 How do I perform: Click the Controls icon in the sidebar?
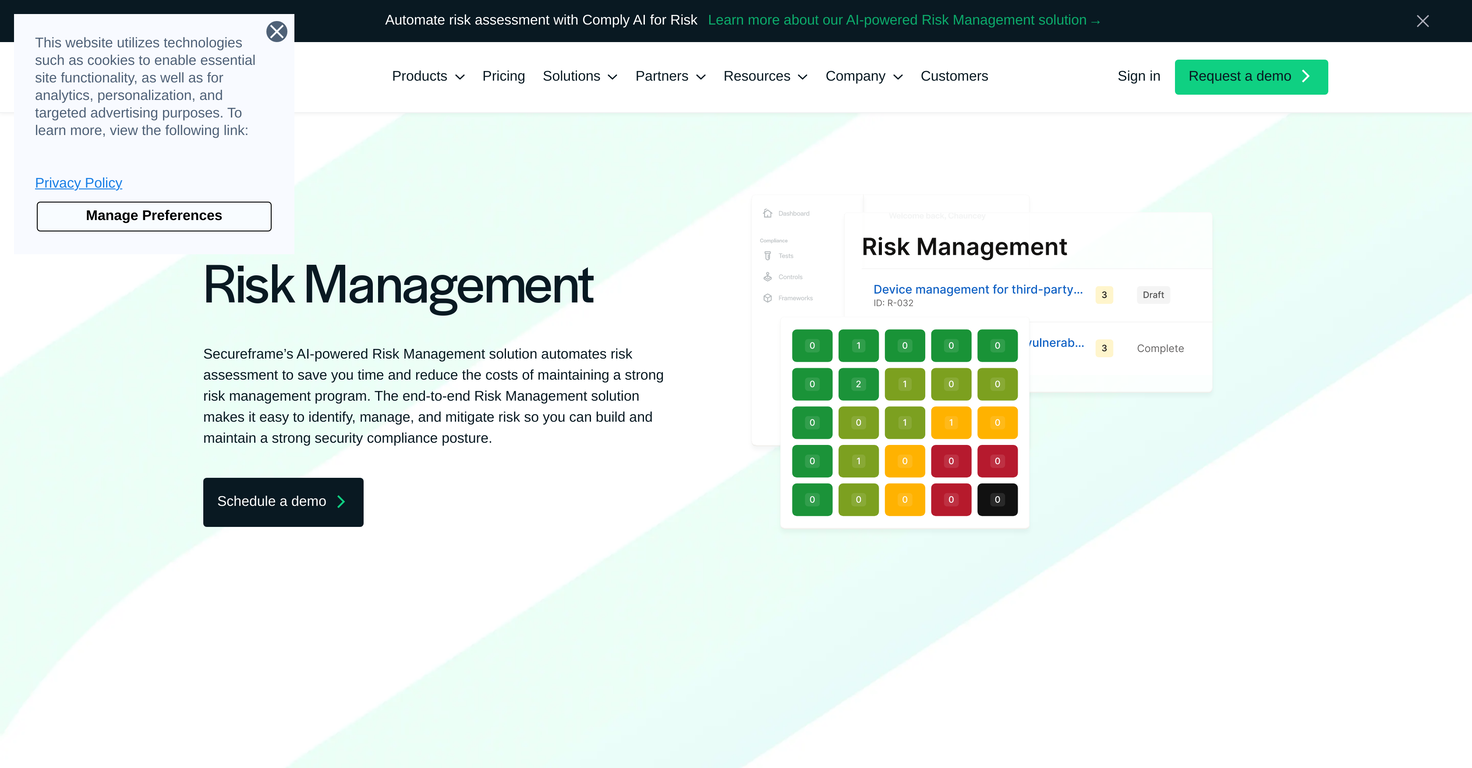point(765,276)
